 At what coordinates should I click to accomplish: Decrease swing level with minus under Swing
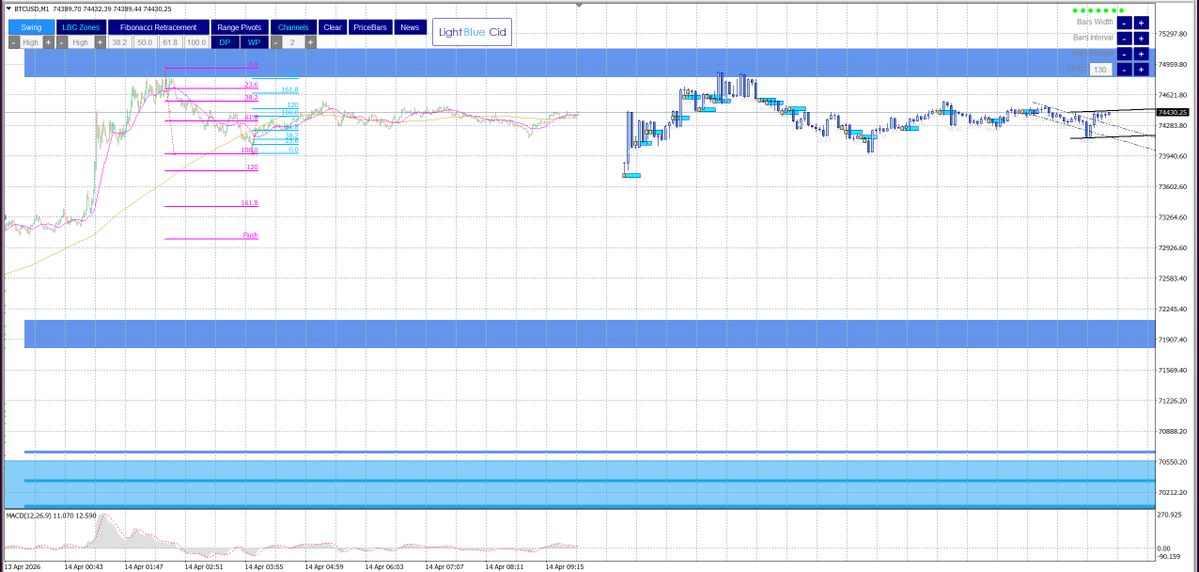pyautogui.click(x=14, y=42)
